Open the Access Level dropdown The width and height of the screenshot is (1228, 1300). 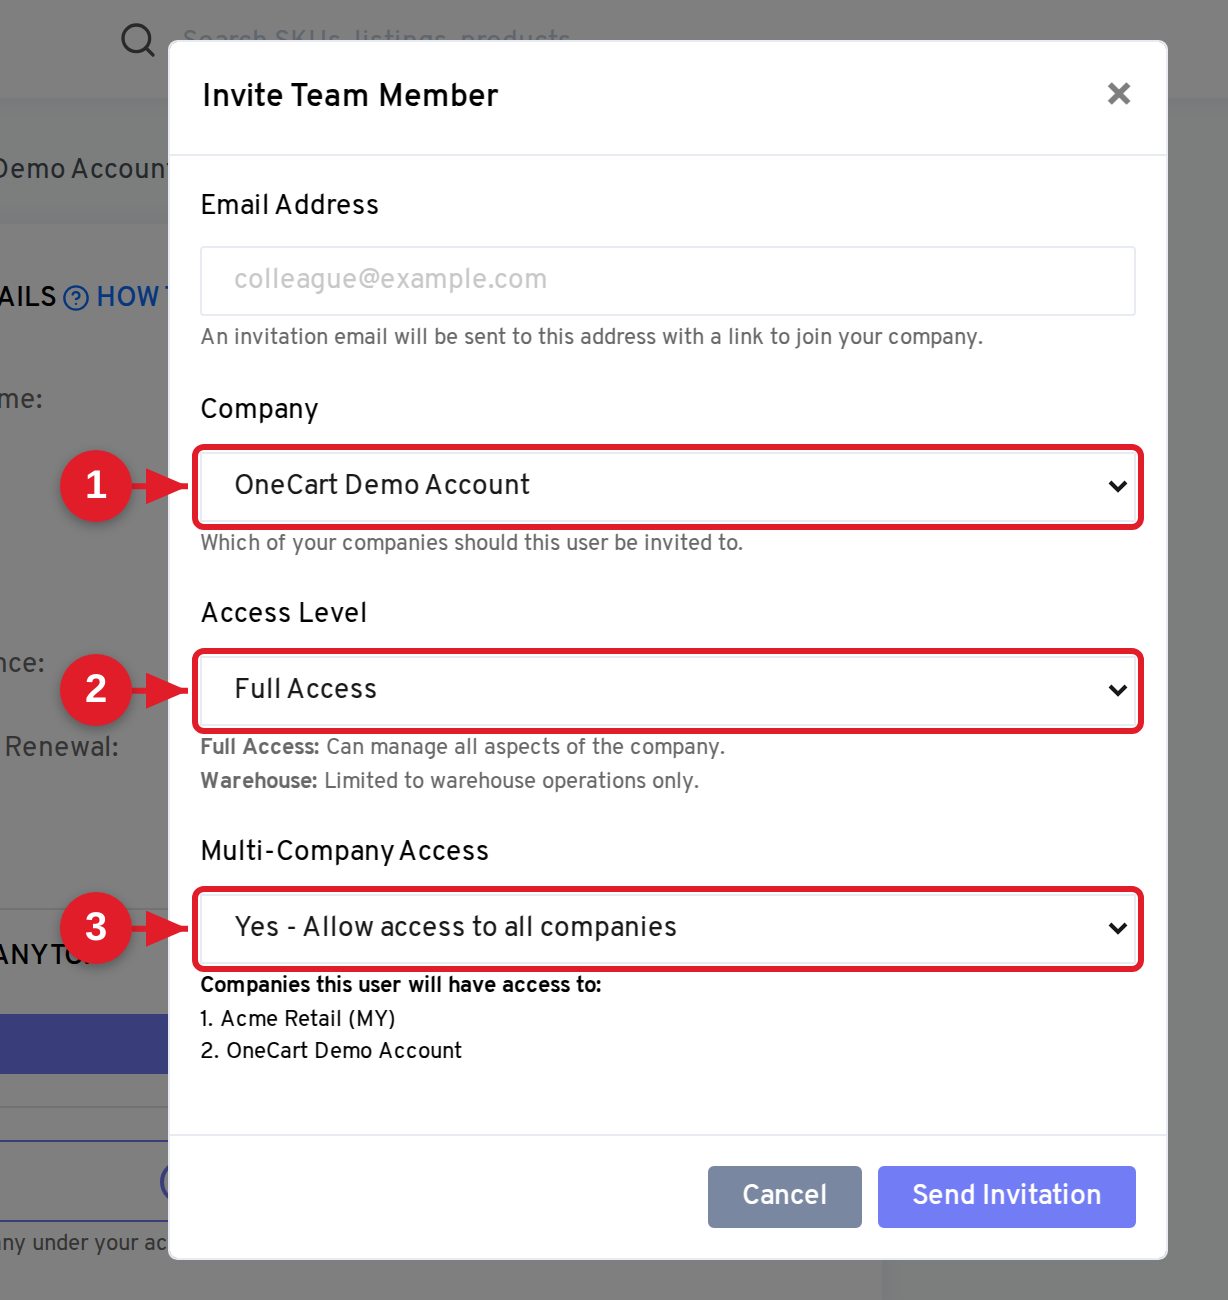point(668,690)
